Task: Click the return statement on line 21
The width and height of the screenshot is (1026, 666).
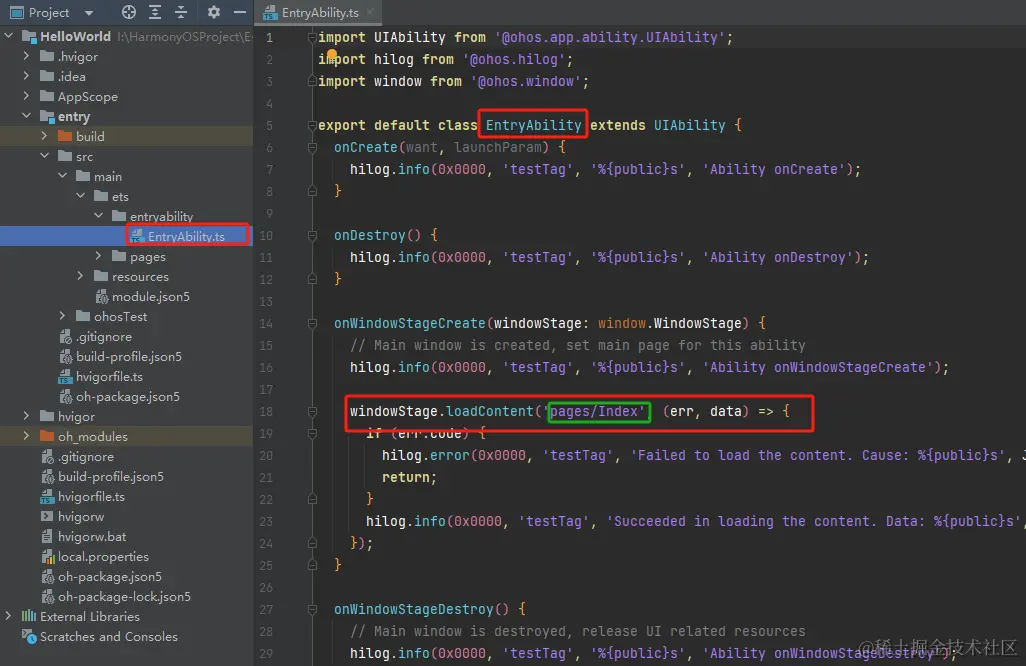Action: pos(409,477)
